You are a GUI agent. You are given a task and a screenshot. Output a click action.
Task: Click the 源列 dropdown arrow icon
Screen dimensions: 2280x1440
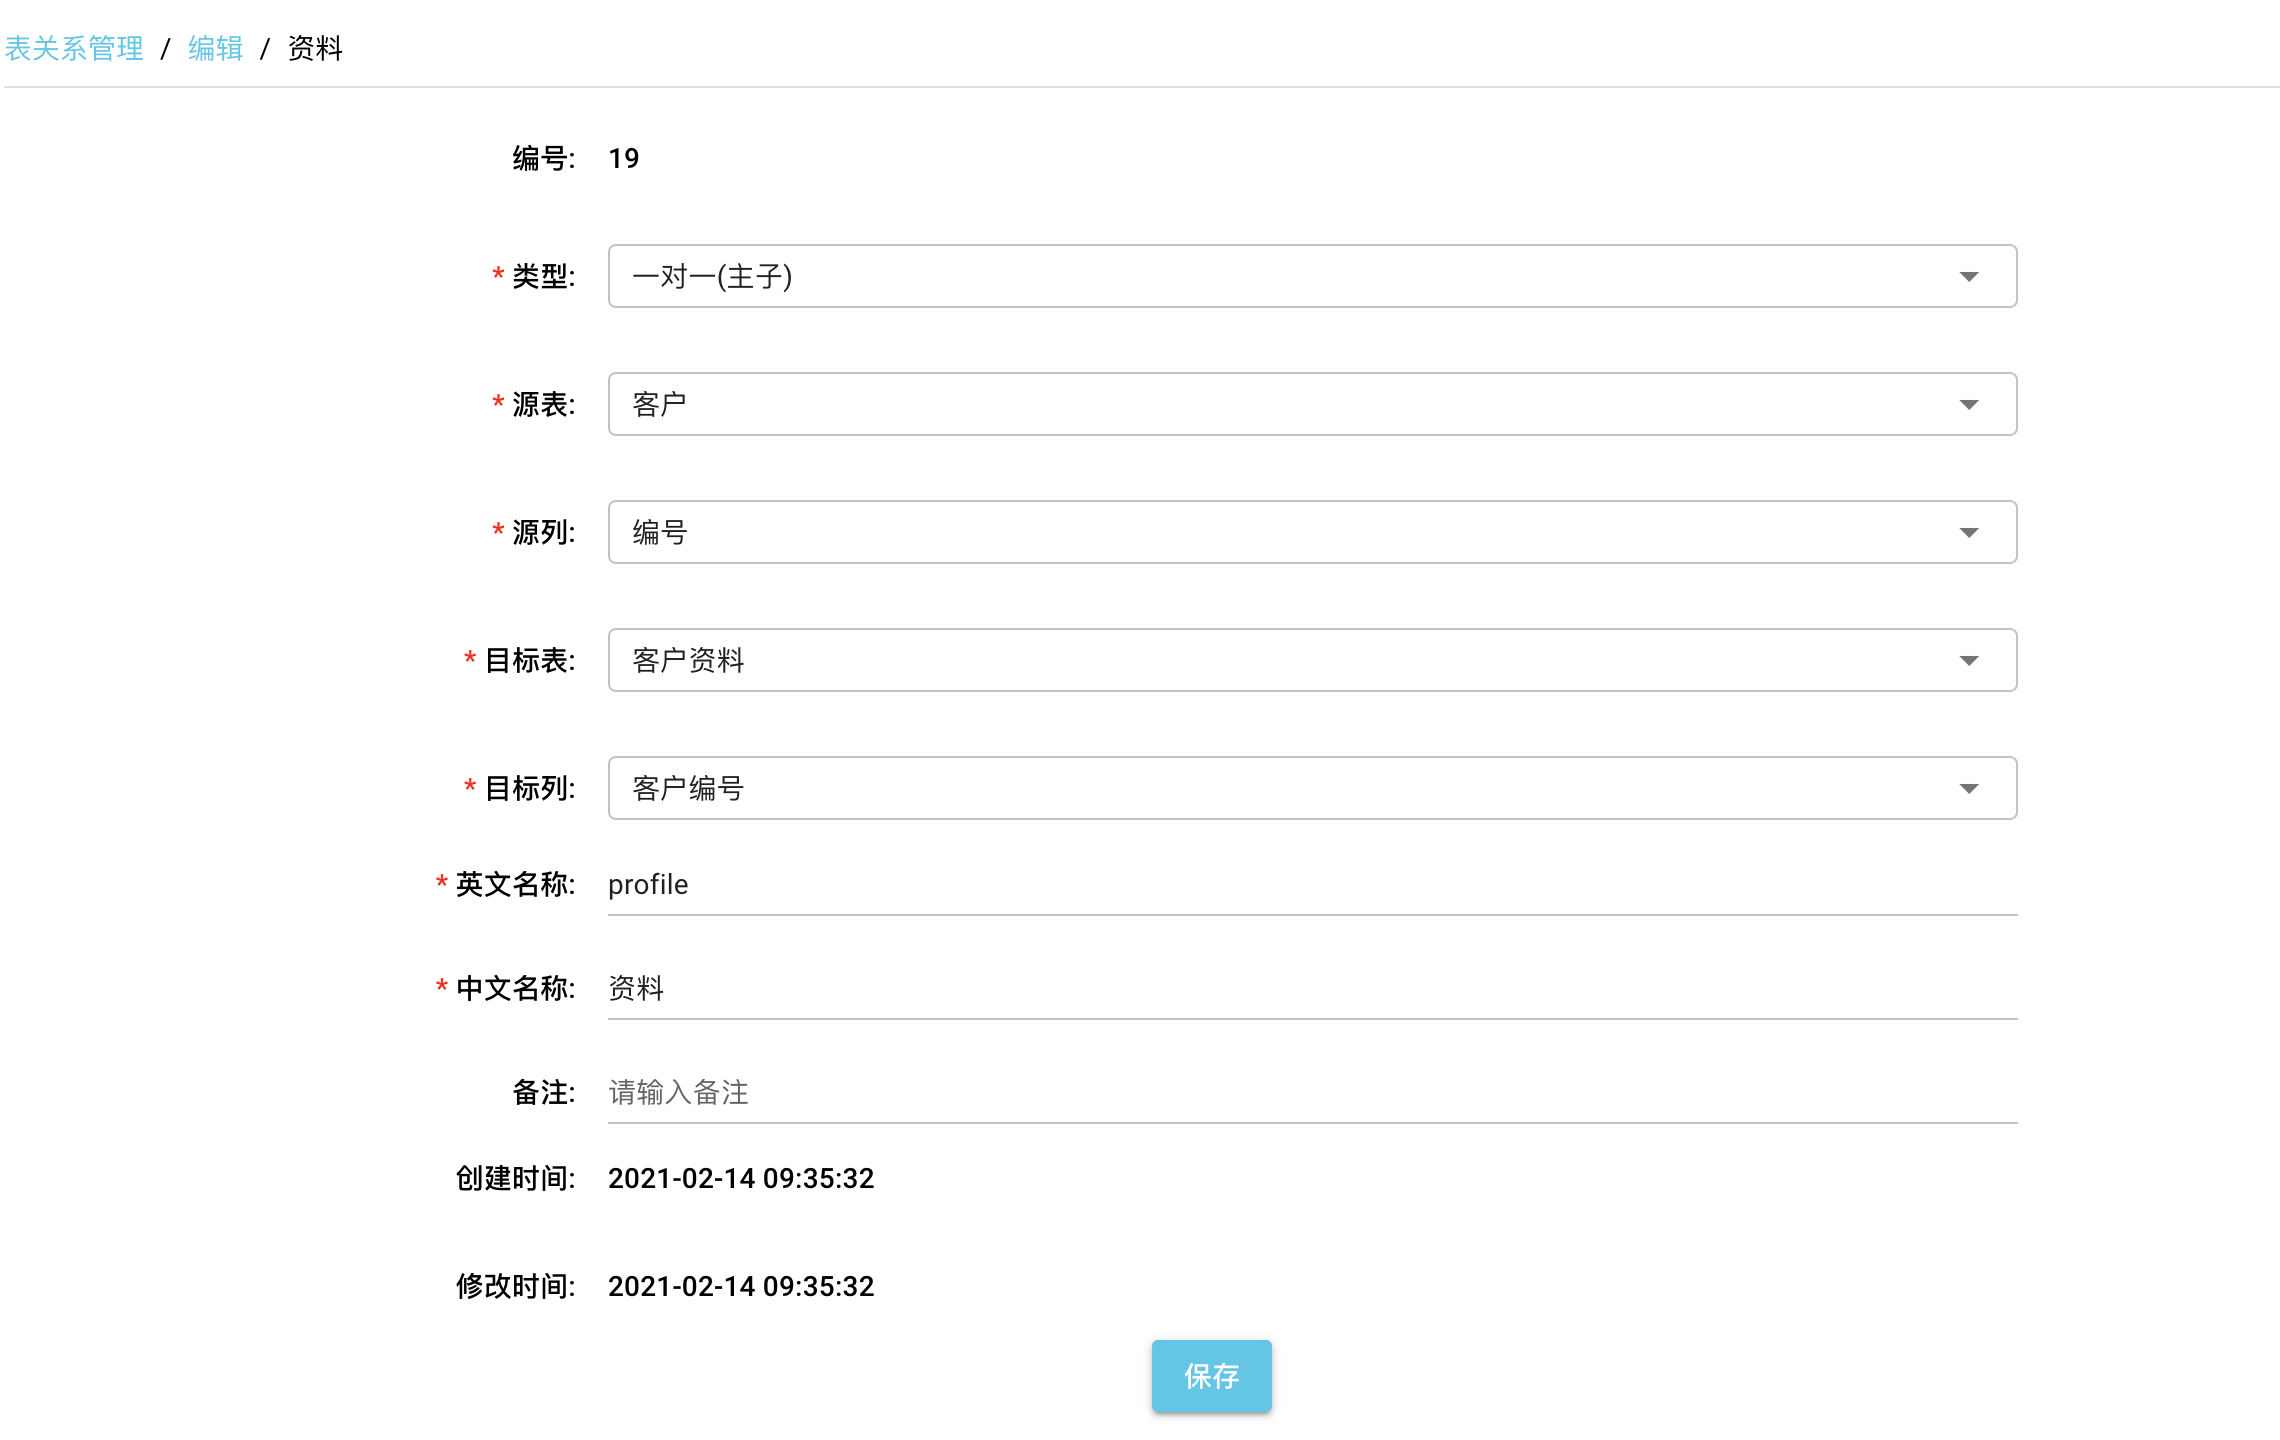click(1968, 533)
